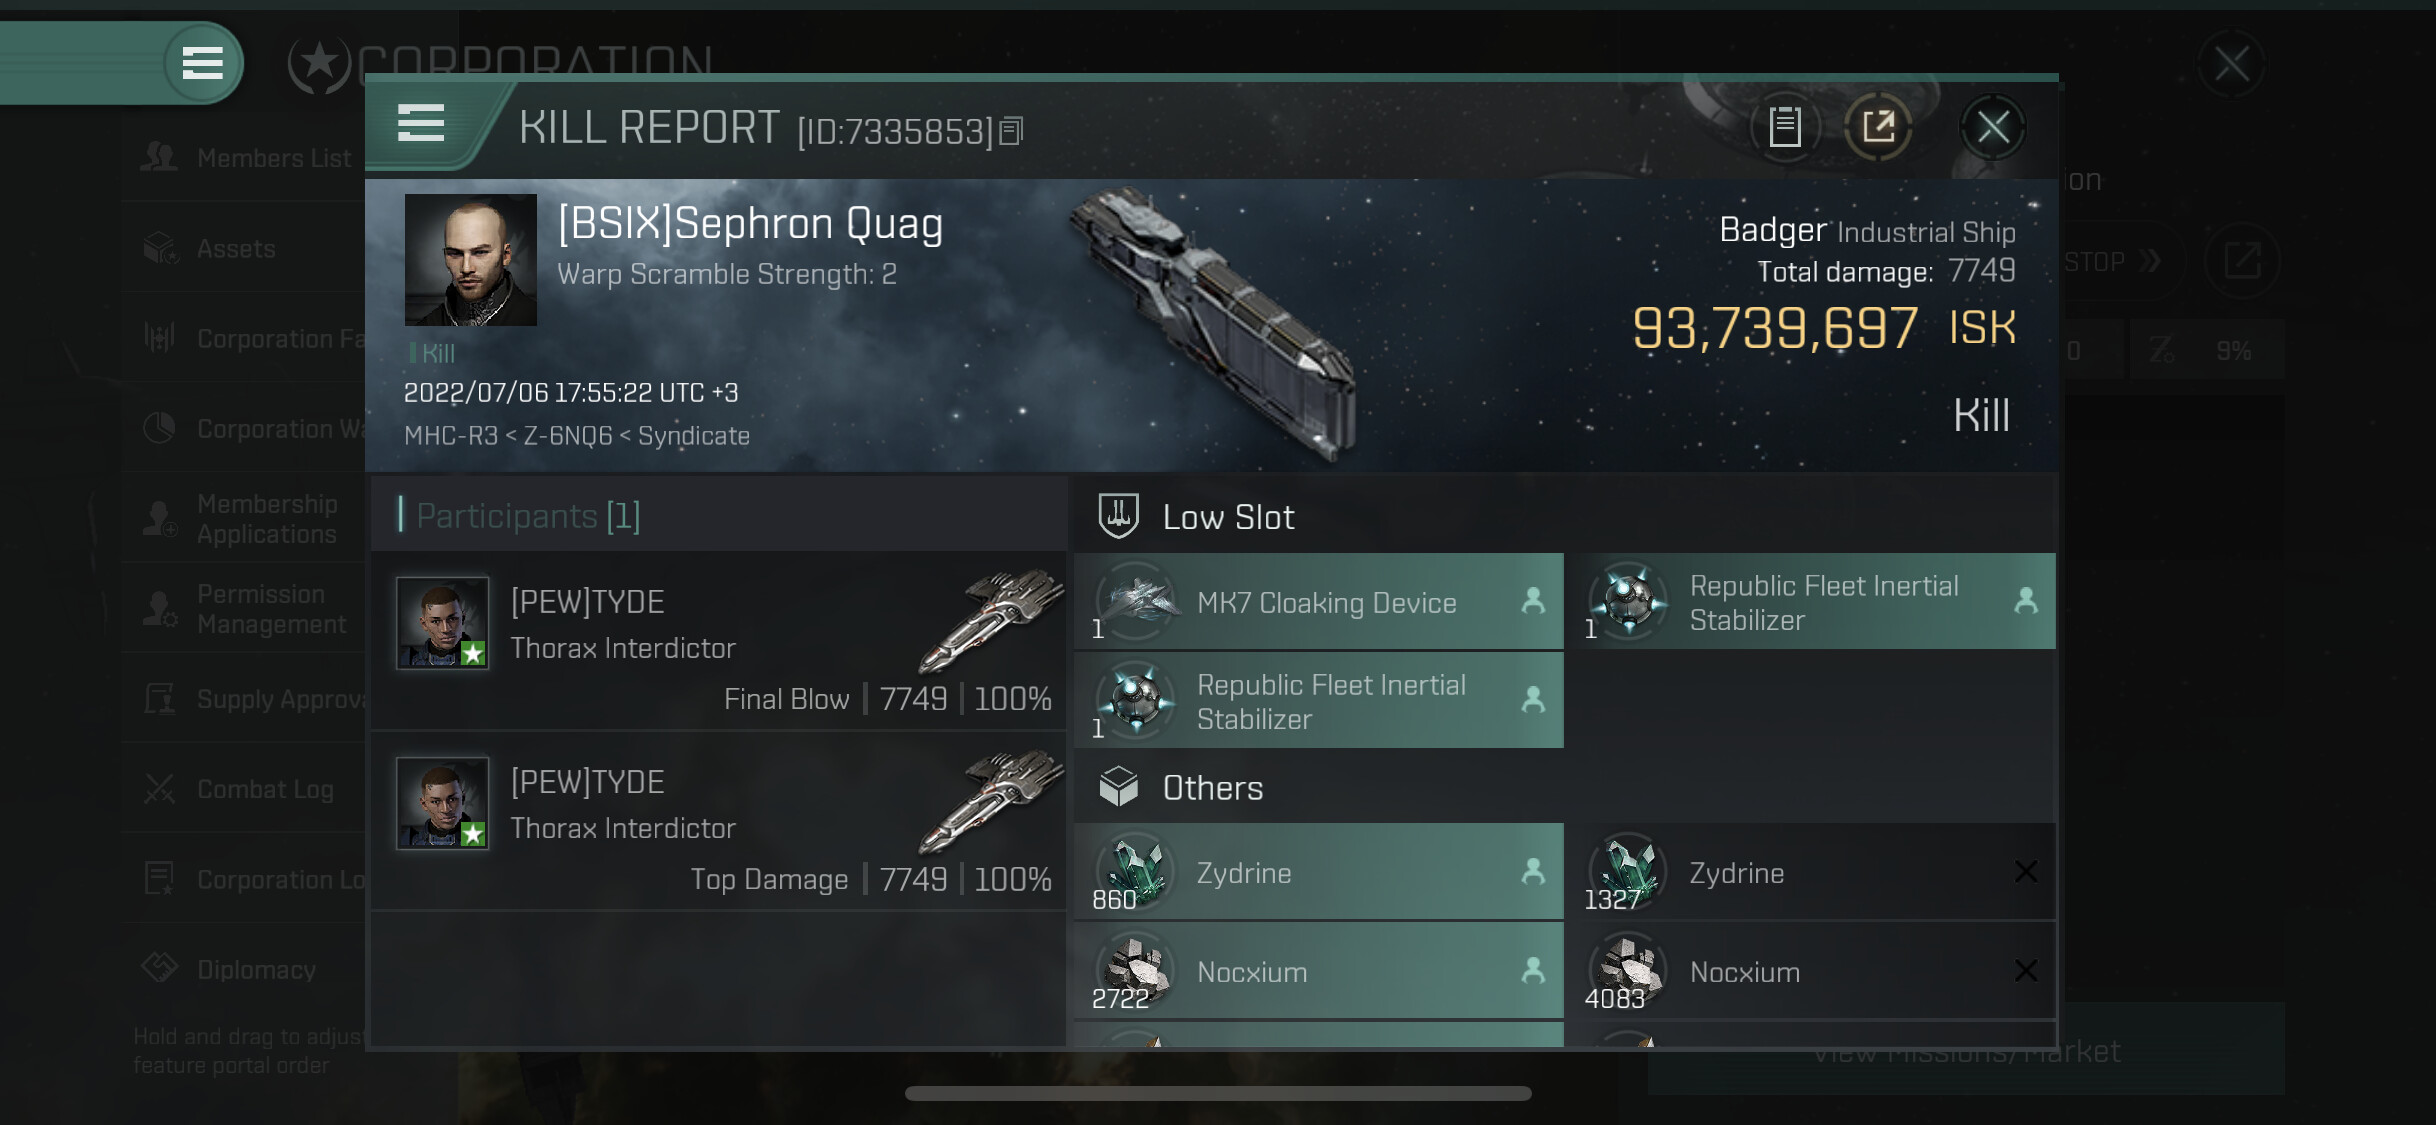View the Top Damage TYDE participant entry
2436x1125 pixels.
(x=718, y=820)
